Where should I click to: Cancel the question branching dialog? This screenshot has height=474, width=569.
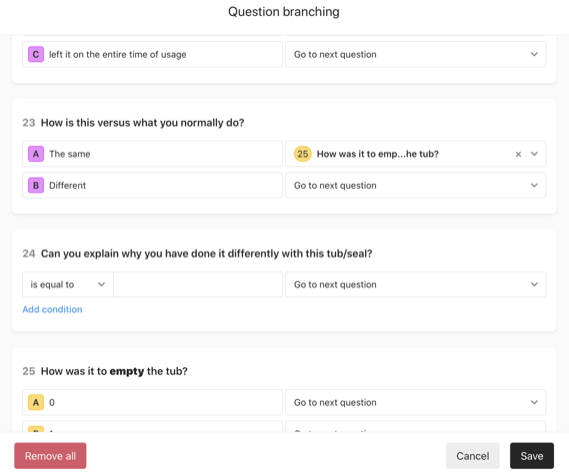pos(472,456)
